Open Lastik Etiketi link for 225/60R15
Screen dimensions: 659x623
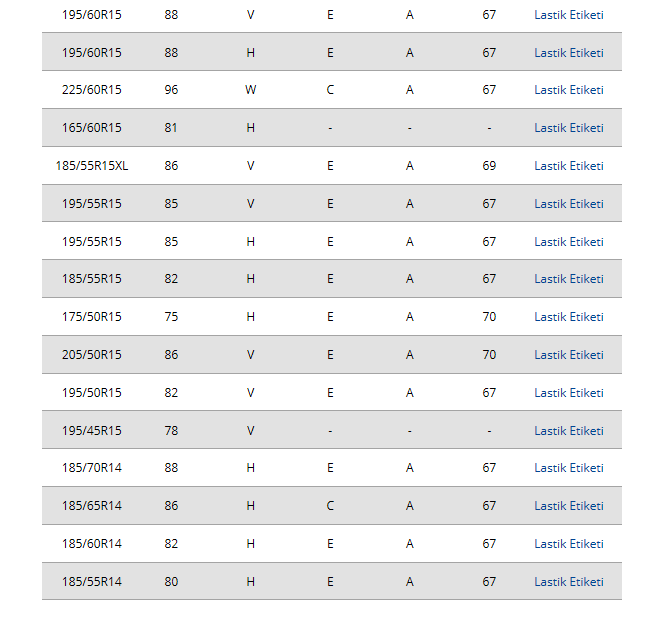(568, 90)
